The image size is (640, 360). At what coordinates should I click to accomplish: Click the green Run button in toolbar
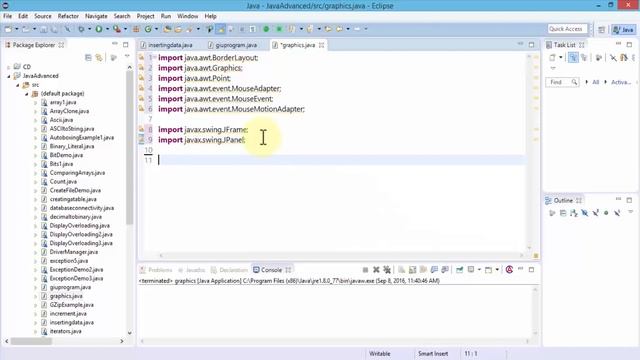click(99, 29)
